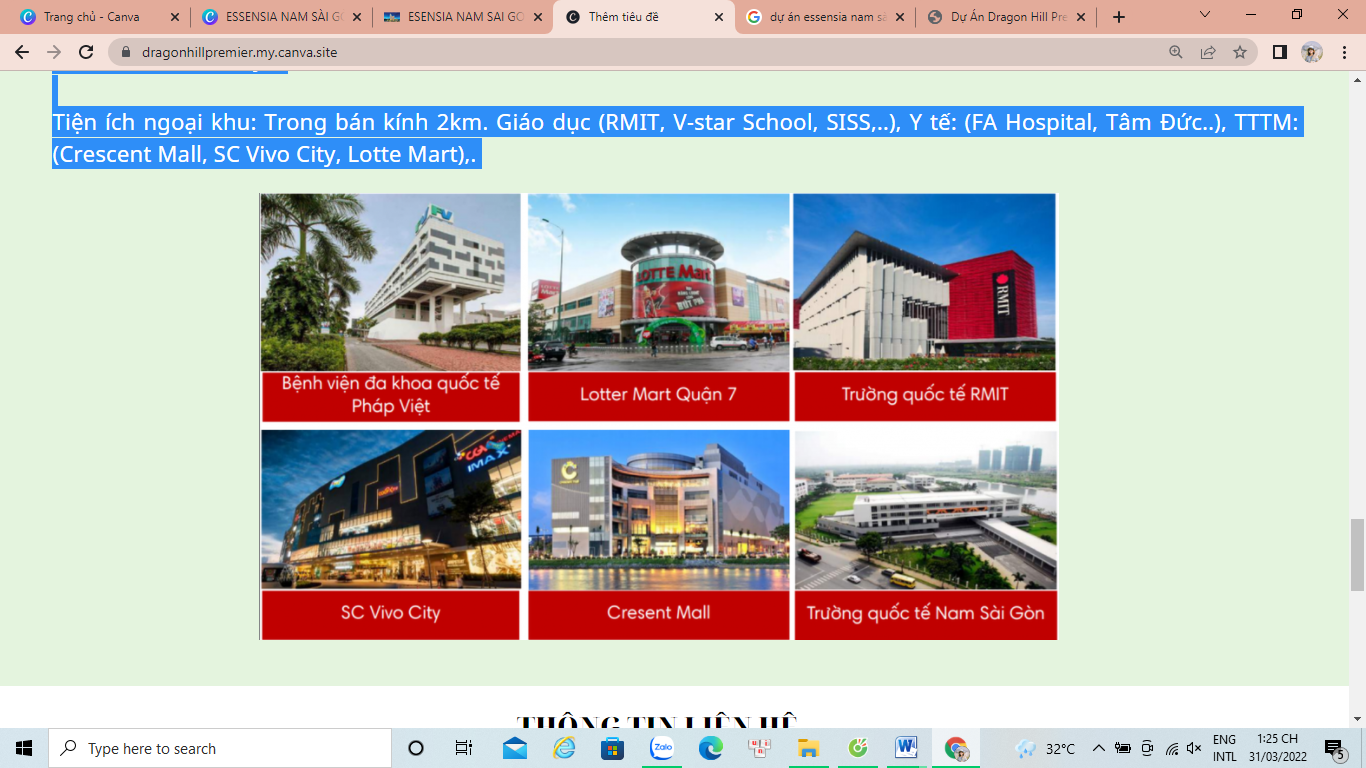Click the Bệnh viện đa khoa quốc tế caption
Image resolution: width=1366 pixels, height=768 pixels.
[391, 395]
